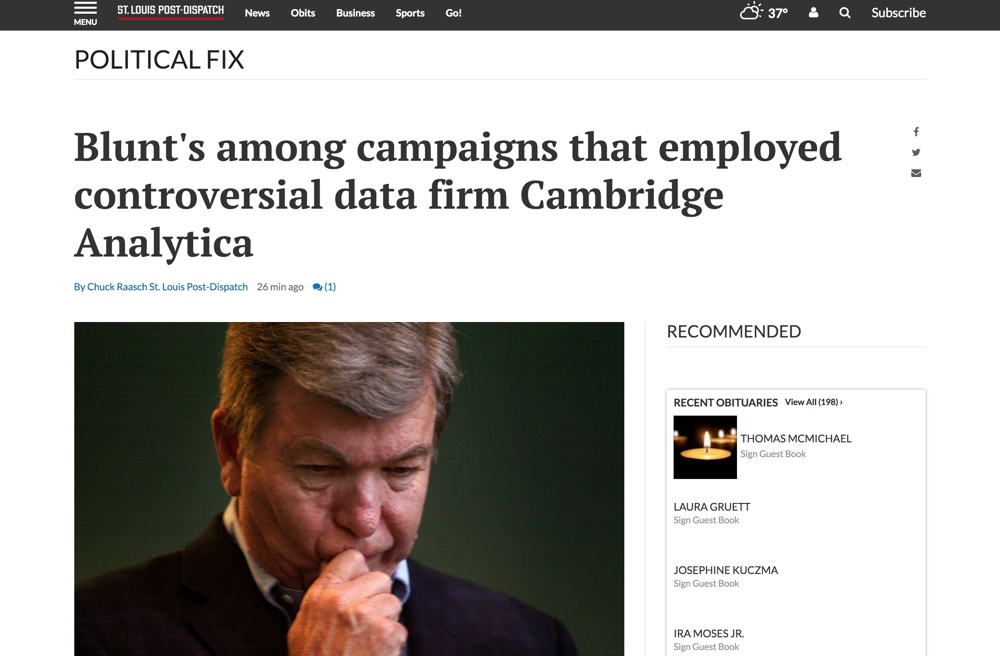Open the weather forecast icon
This screenshot has height=656, width=1000.
(752, 12)
